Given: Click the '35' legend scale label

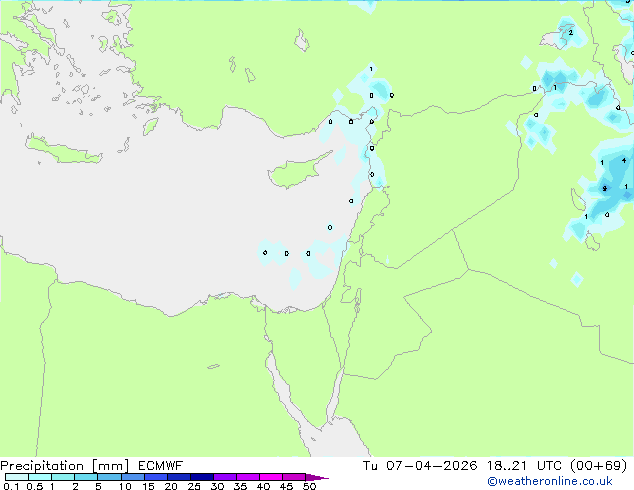Looking at the screenshot, I should (x=241, y=486).
